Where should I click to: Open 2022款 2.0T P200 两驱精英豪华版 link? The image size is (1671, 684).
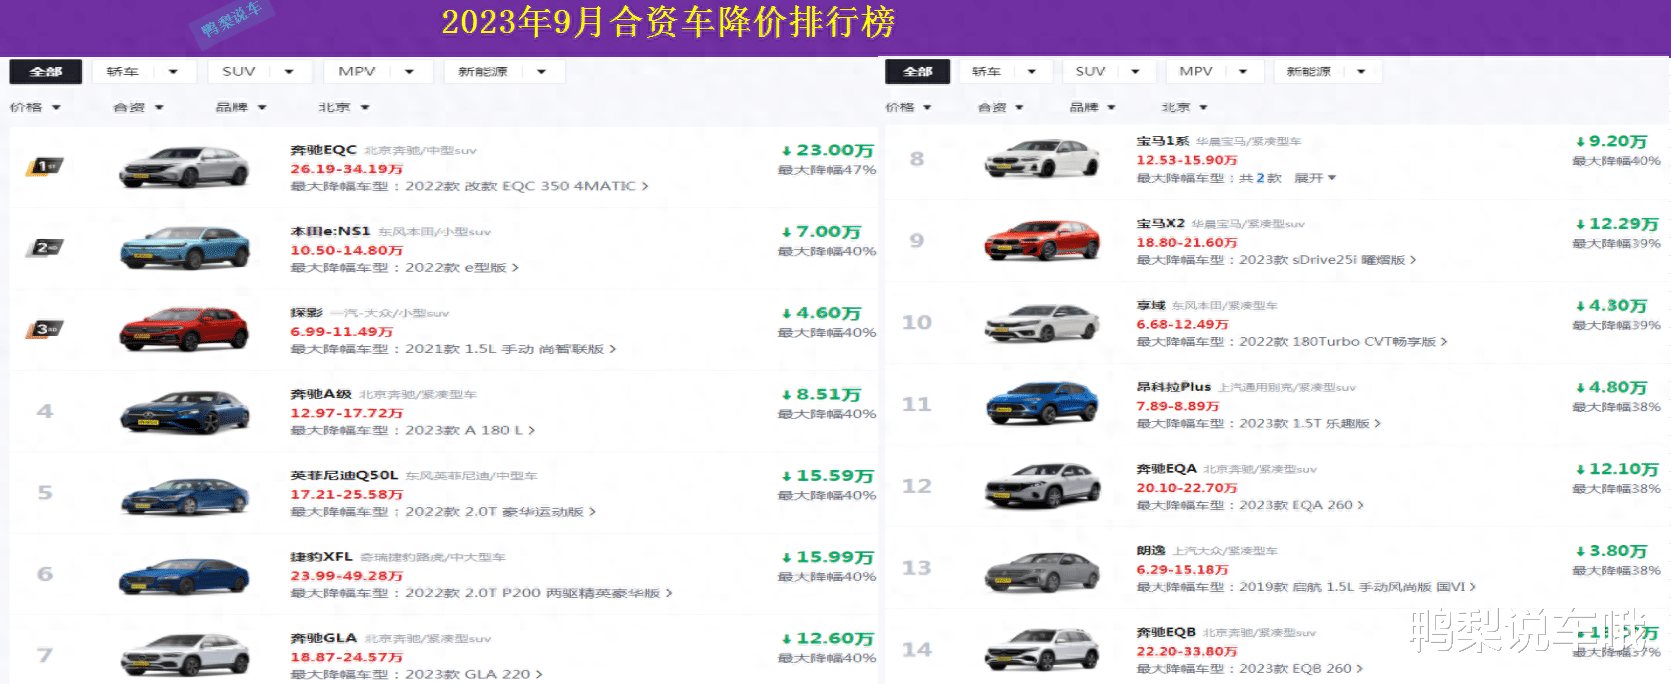538,593
